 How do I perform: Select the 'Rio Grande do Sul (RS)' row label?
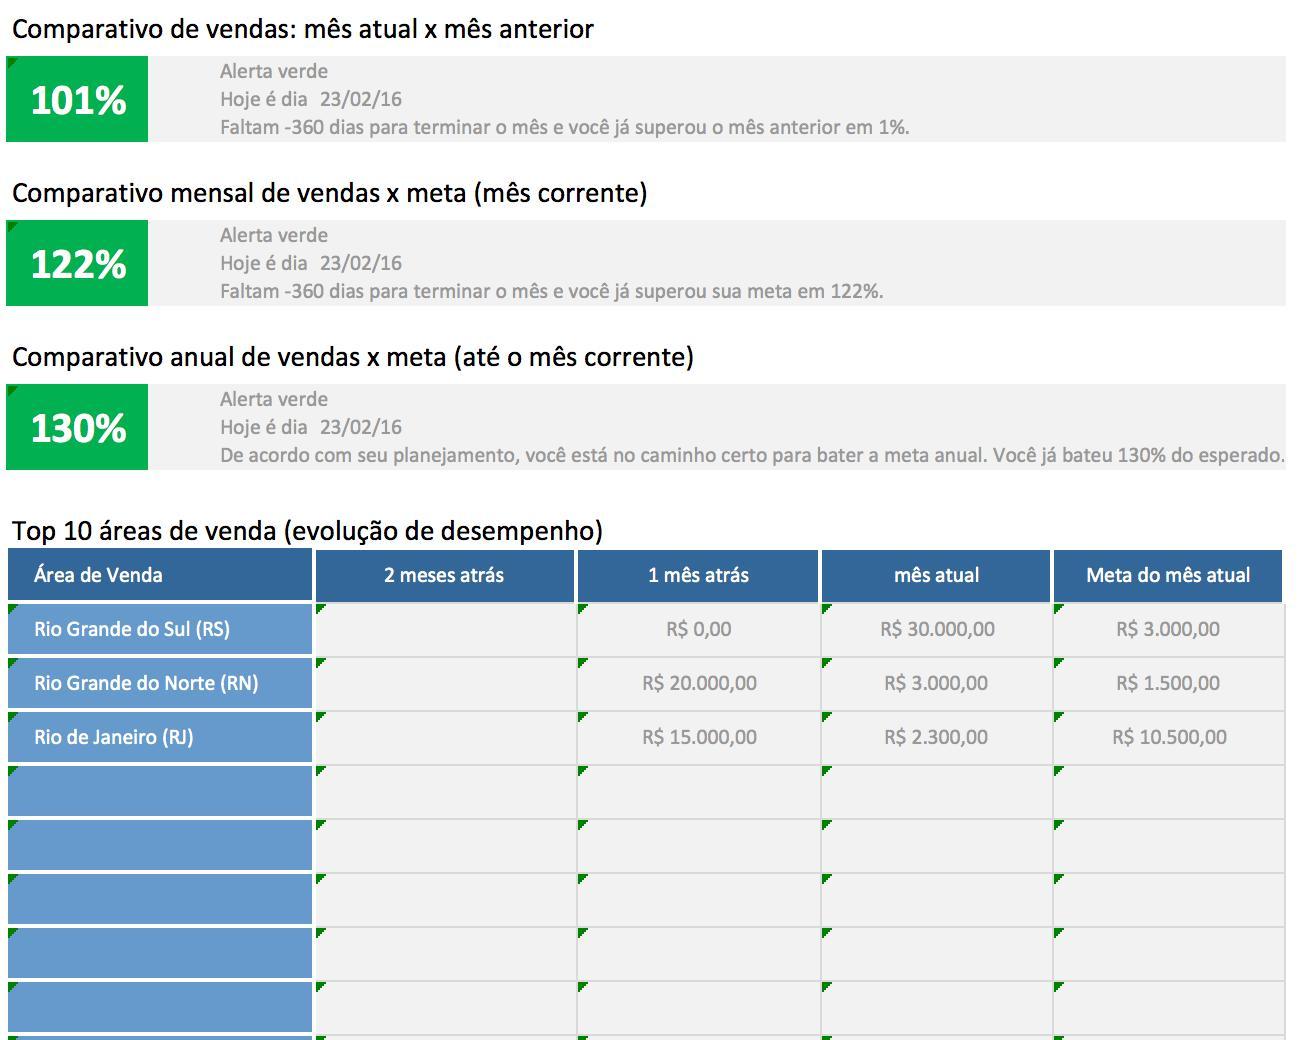pyautogui.click(x=160, y=629)
